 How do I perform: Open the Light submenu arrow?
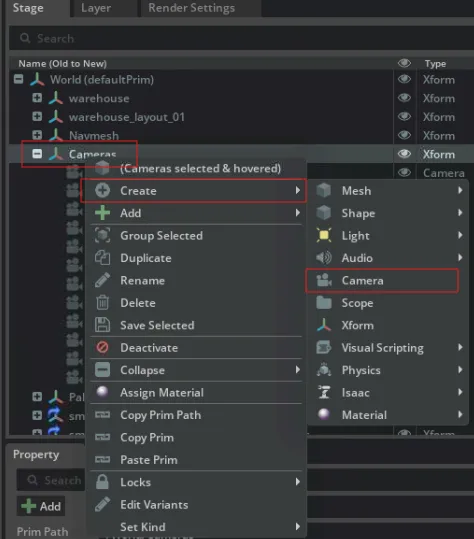(x=460, y=235)
